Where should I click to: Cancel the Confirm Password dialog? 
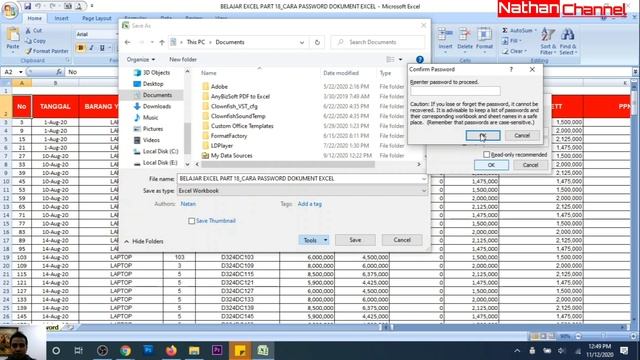(x=522, y=136)
